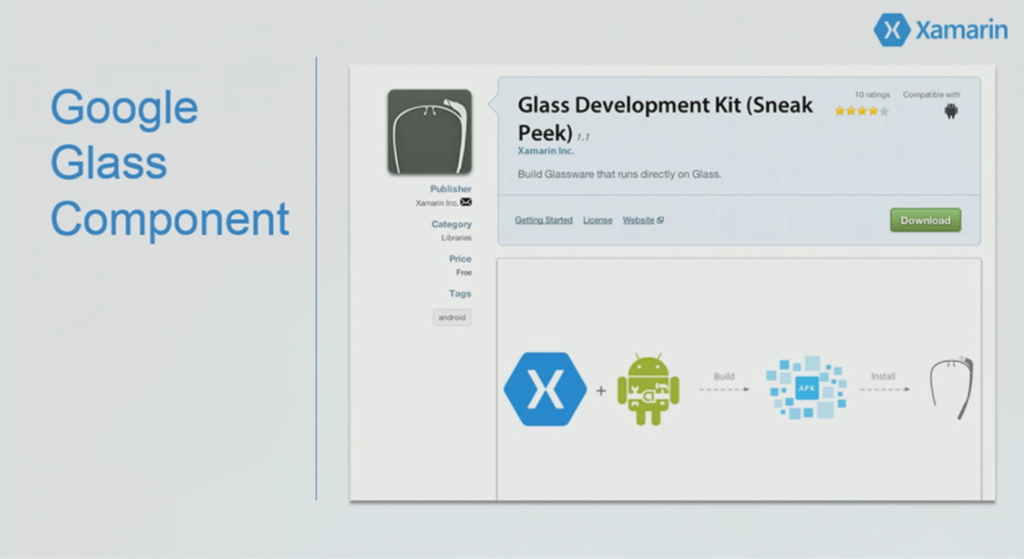Click the Xamarin Inc. publisher link under title
Viewport: 1024px width, 559px height.
tap(545, 151)
